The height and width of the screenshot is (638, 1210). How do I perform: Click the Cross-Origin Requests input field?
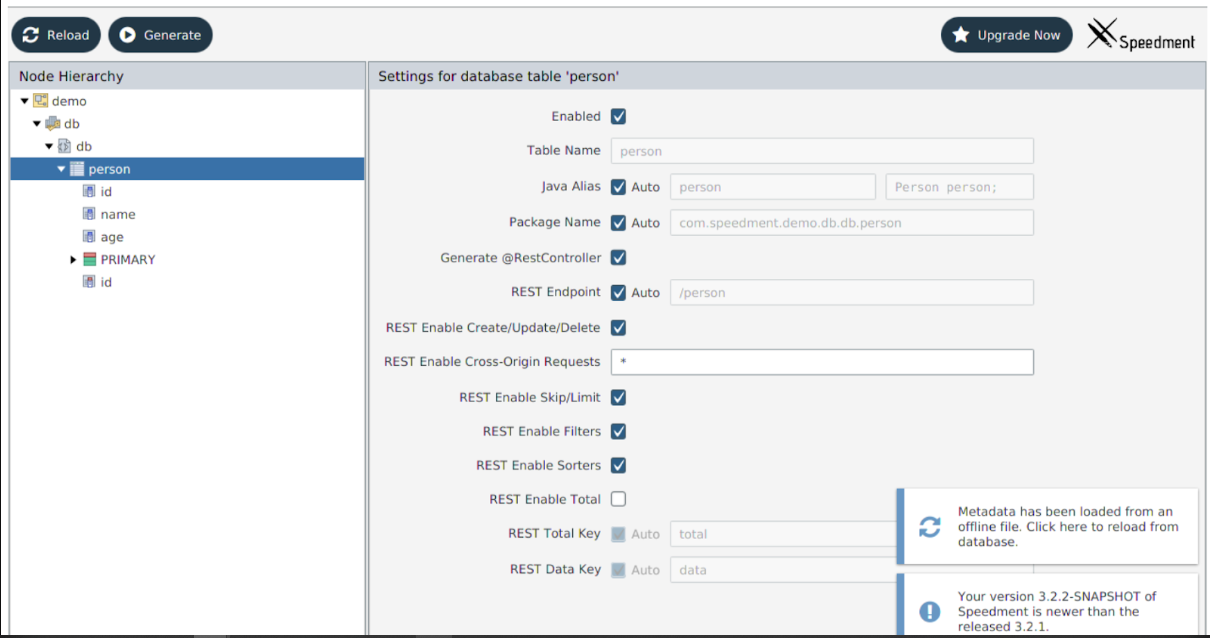coord(822,362)
